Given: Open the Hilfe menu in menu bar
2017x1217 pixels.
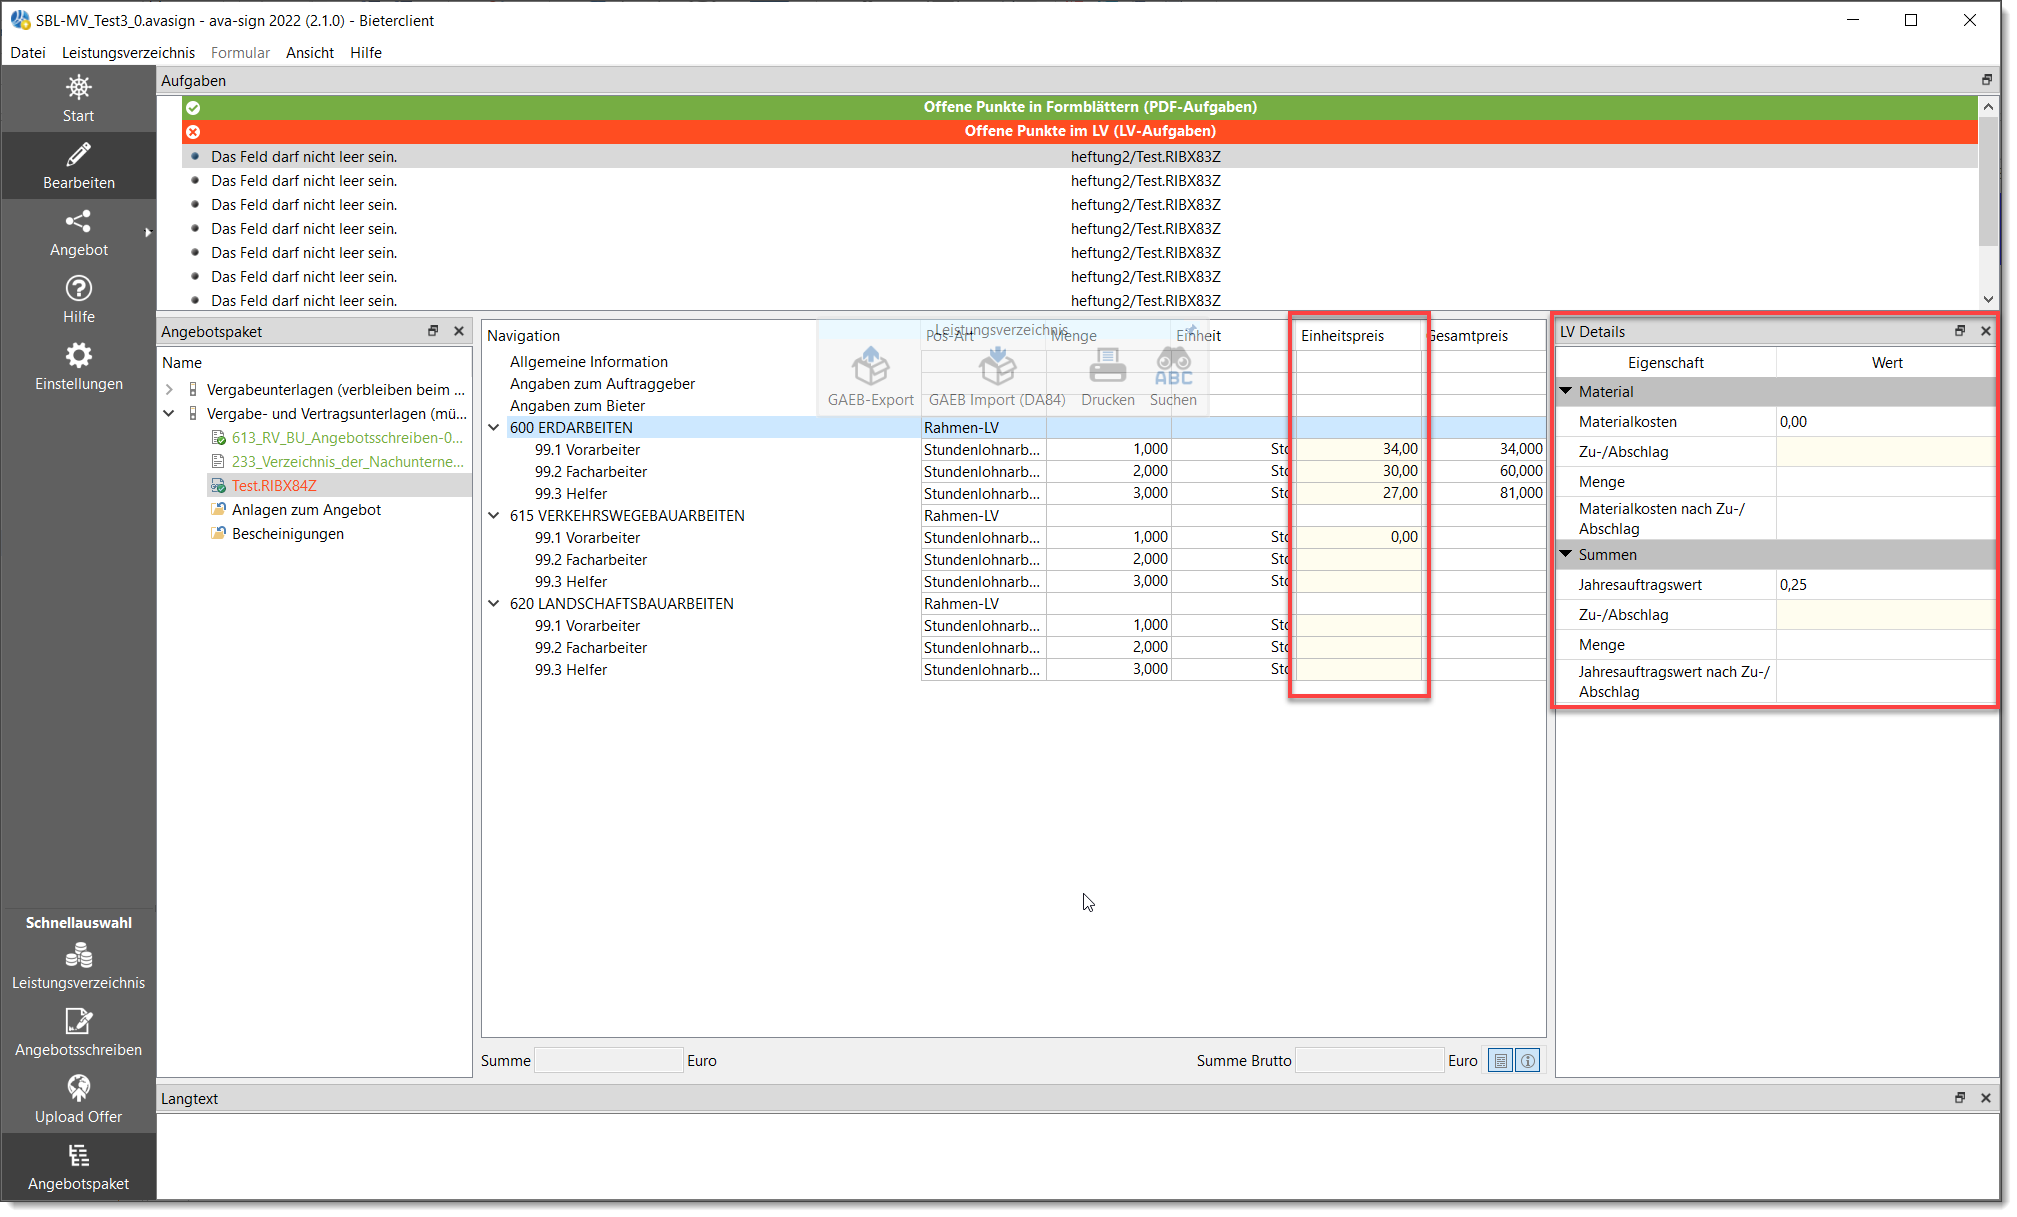Looking at the screenshot, I should point(366,53).
